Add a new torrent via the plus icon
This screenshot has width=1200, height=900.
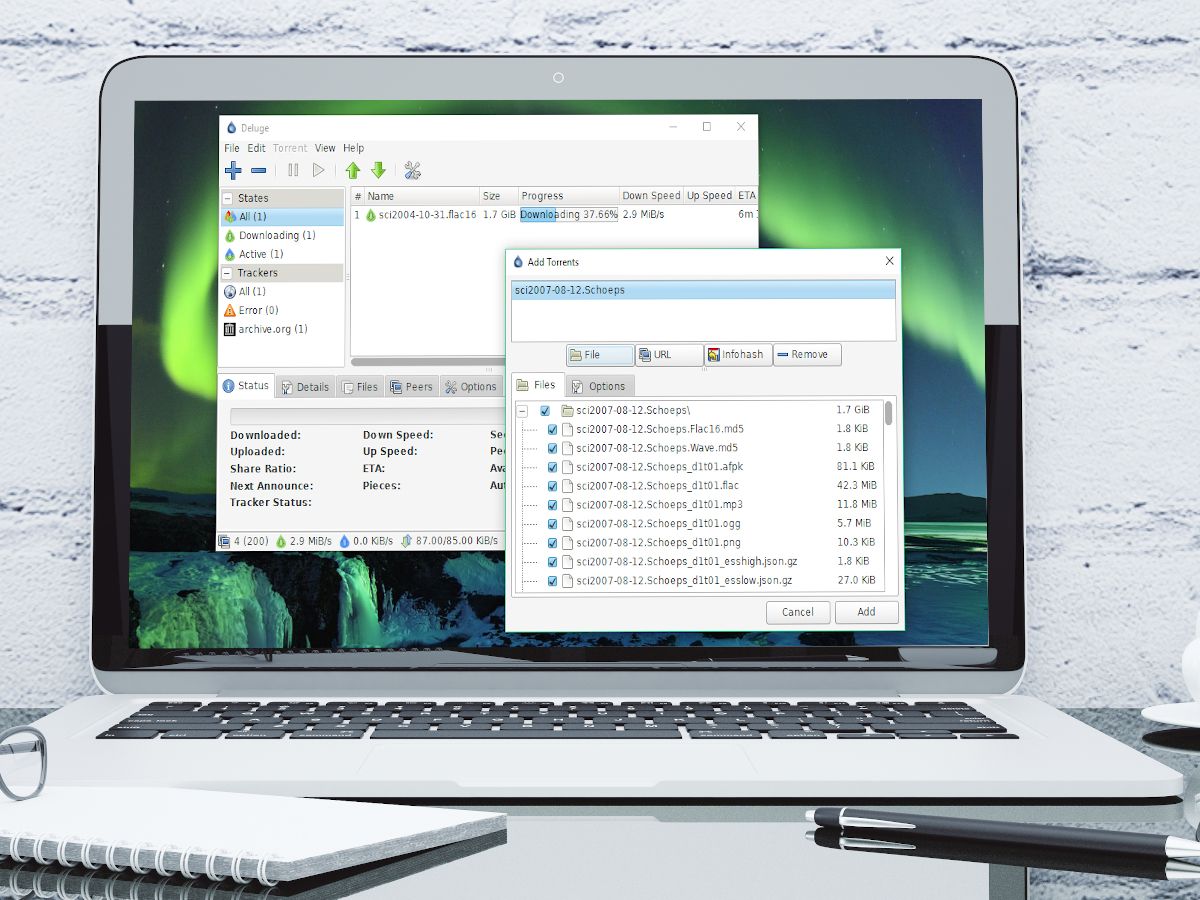coord(232,170)
